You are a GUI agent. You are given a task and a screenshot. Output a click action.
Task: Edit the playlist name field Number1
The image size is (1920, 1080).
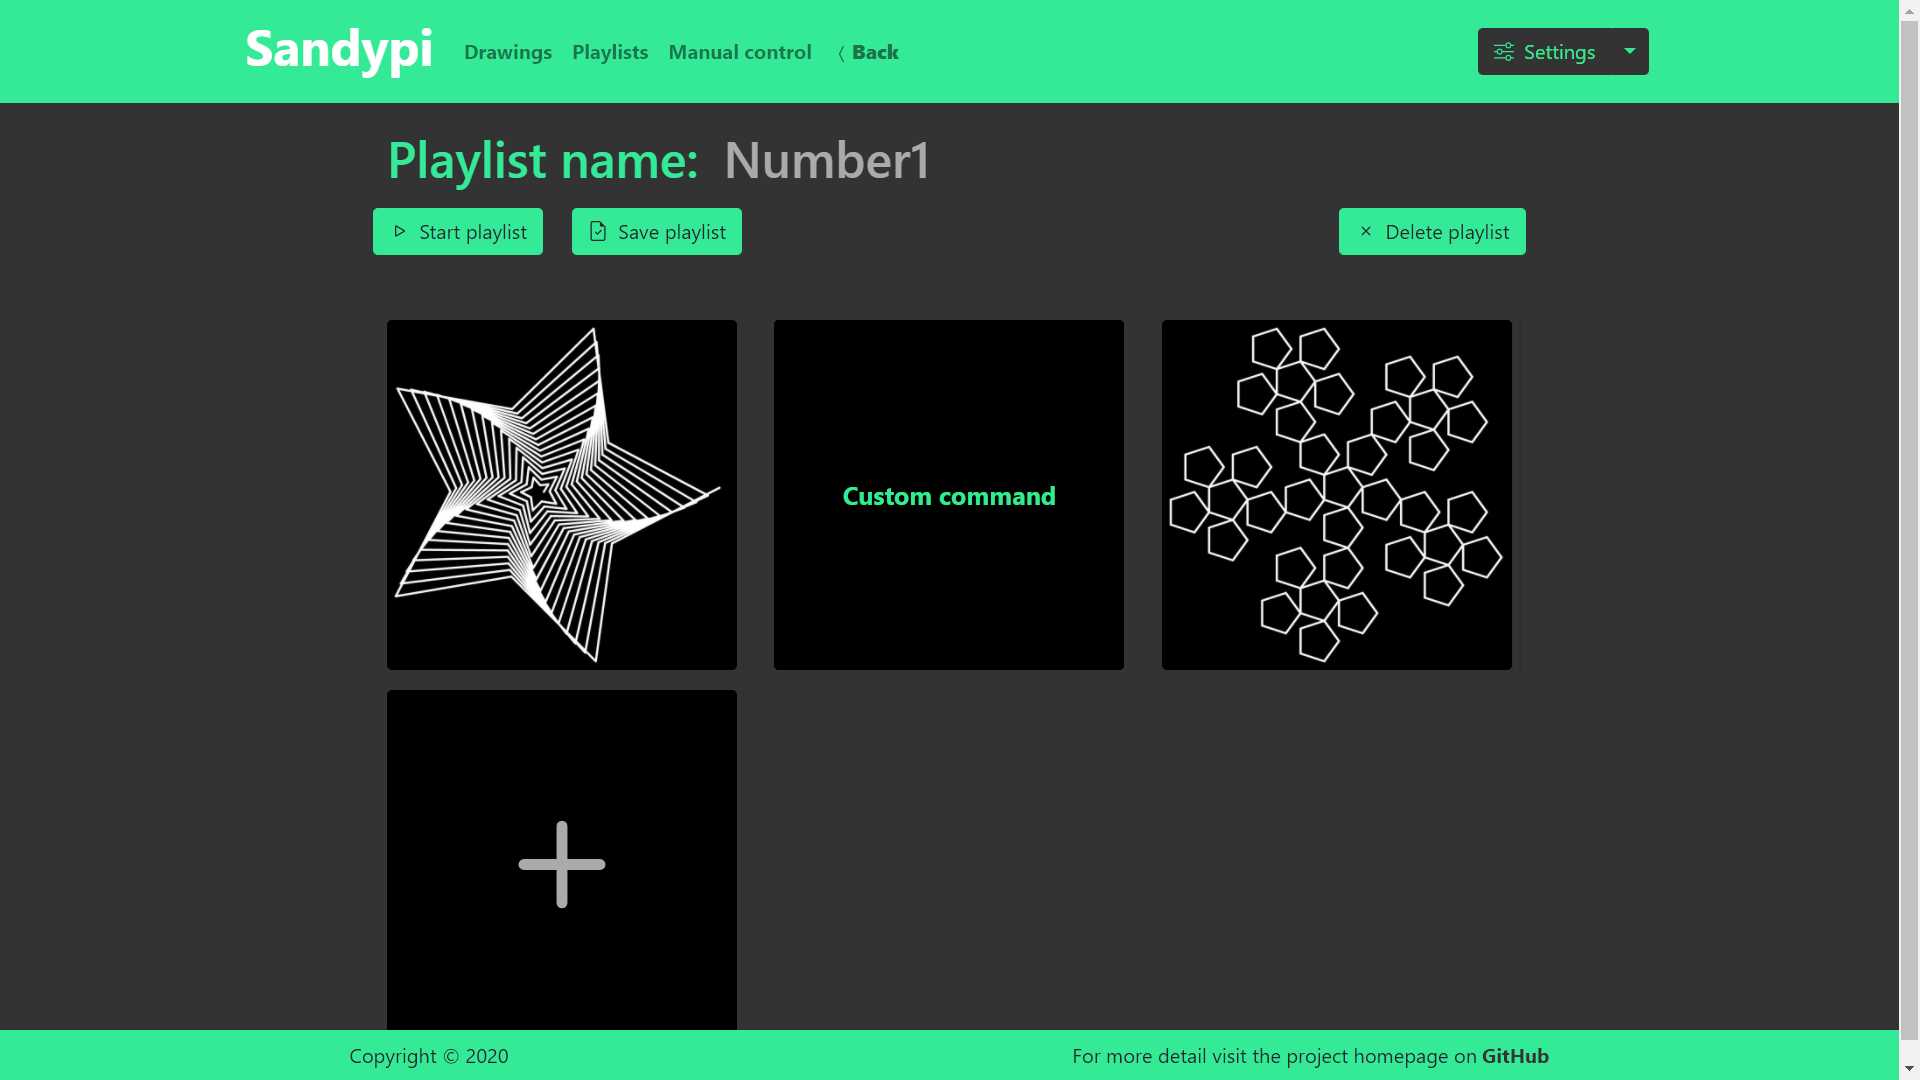[x=827, y=160]
